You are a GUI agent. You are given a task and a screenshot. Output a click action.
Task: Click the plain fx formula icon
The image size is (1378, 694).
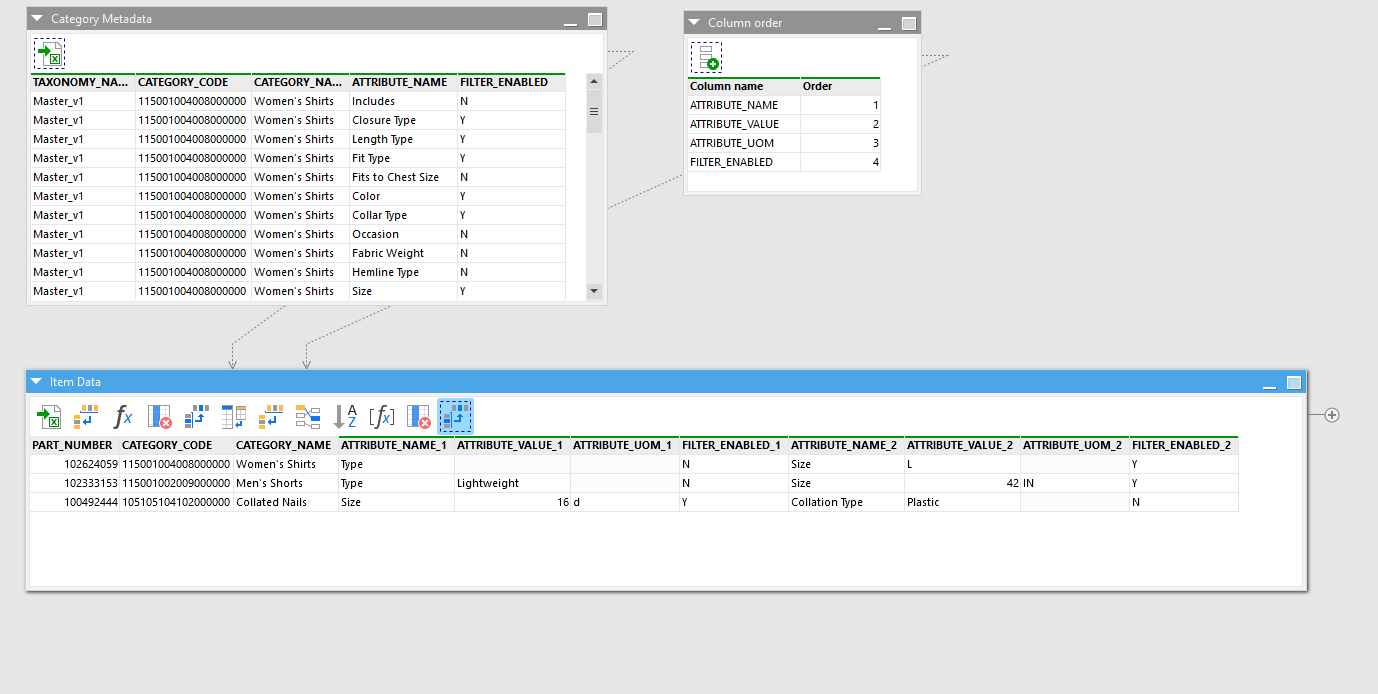pyautogui.click(x=123, y=416)
